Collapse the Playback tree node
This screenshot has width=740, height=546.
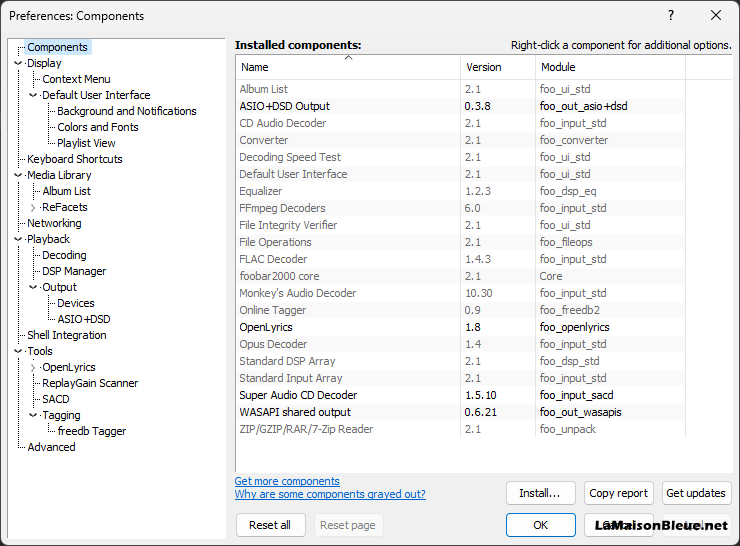click(x=18, y=239)
